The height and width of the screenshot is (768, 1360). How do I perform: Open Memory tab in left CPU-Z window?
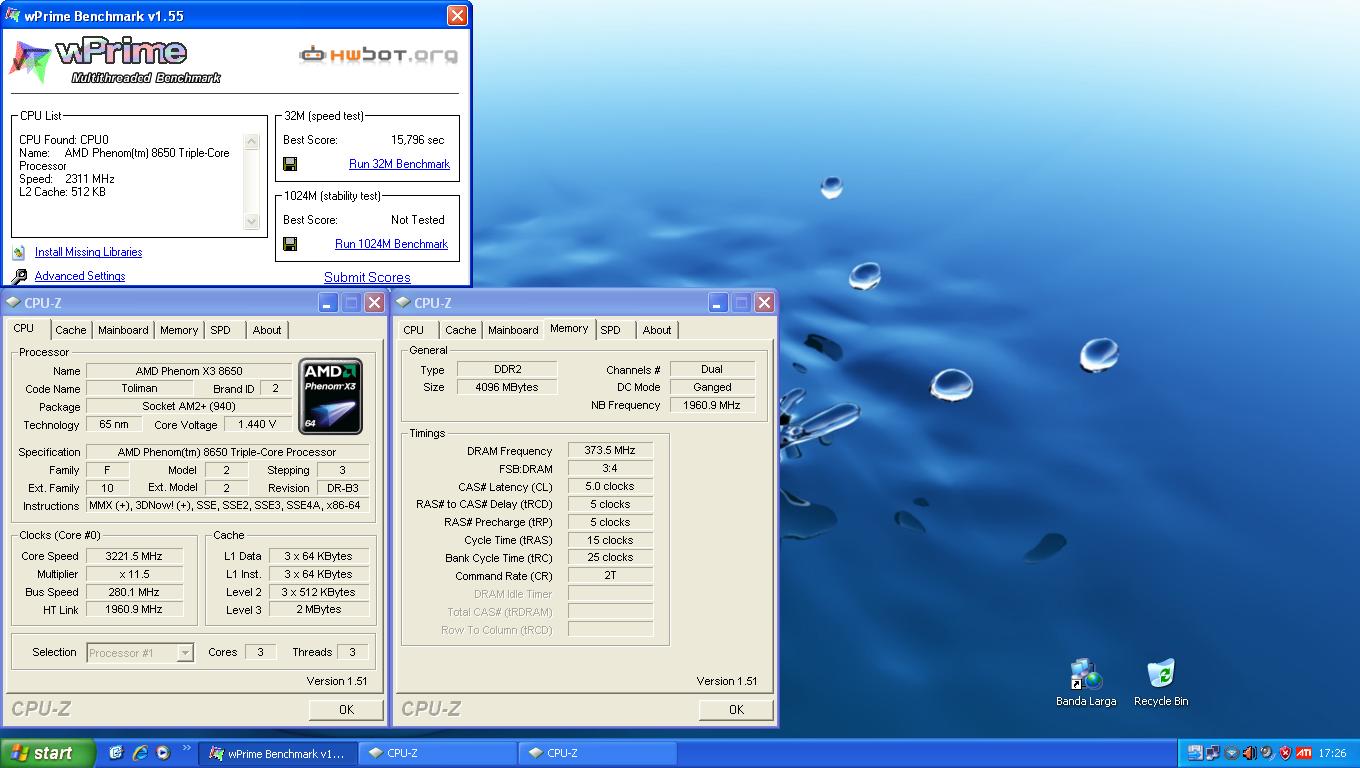coord(179,330)
